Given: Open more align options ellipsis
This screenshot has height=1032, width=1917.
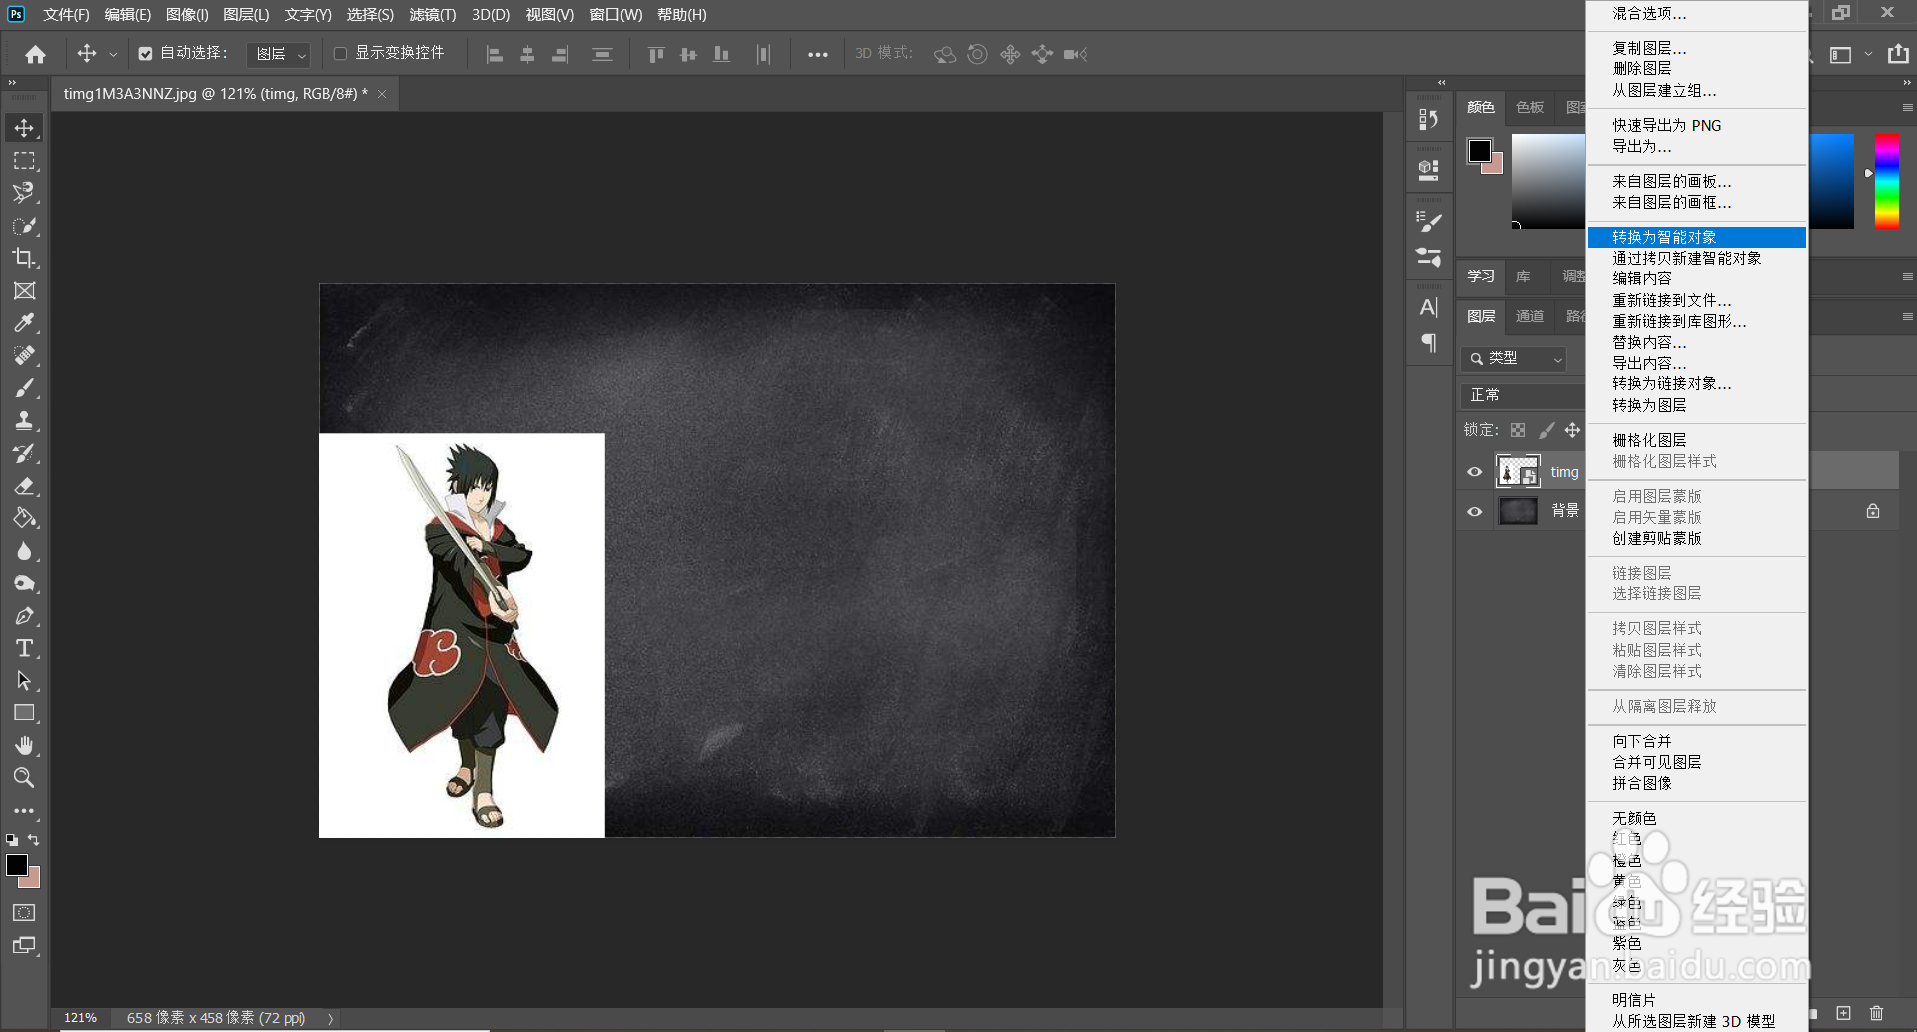Looking at the screenshot, I should (x=818, y=55).
